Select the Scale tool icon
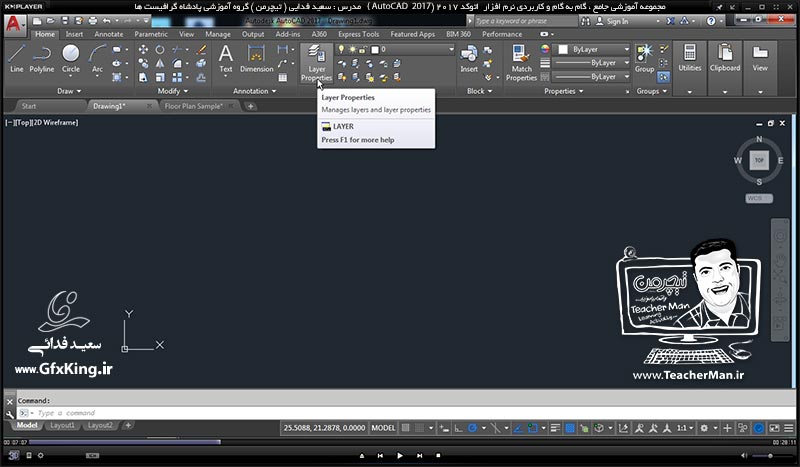 (160, 77)
